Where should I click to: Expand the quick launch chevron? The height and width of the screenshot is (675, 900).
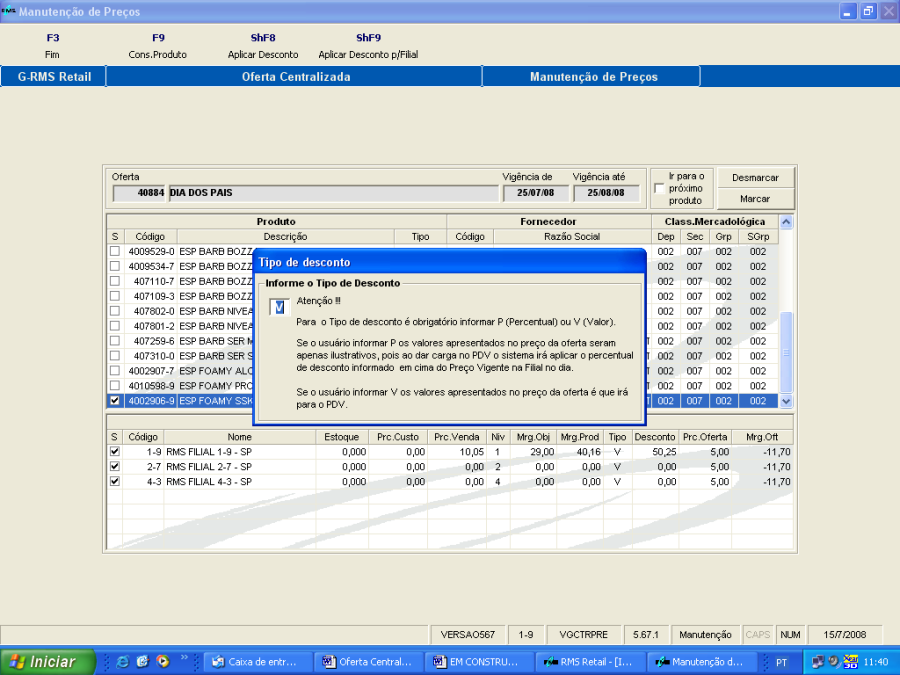click(x=184, y=658)
